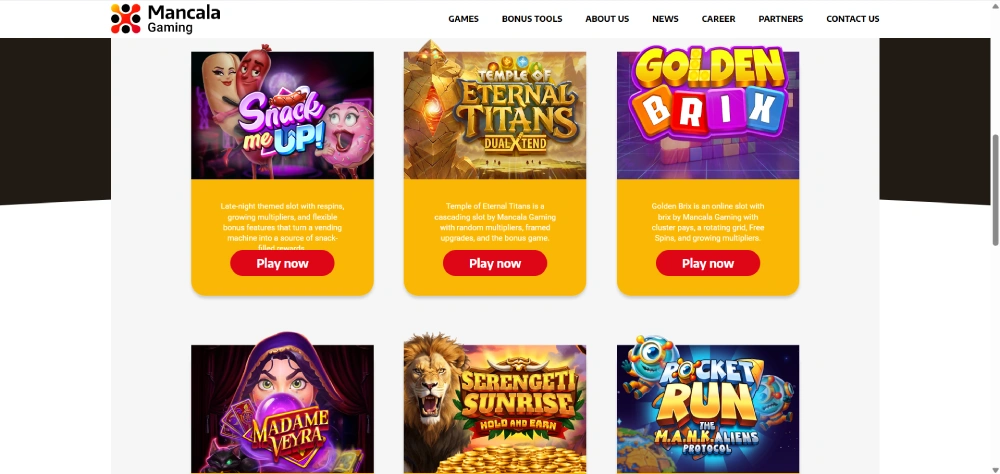Select the Rocket Run game thumbnail
This screenshot has height=474, width=1000.
click(x=708, y=403)
